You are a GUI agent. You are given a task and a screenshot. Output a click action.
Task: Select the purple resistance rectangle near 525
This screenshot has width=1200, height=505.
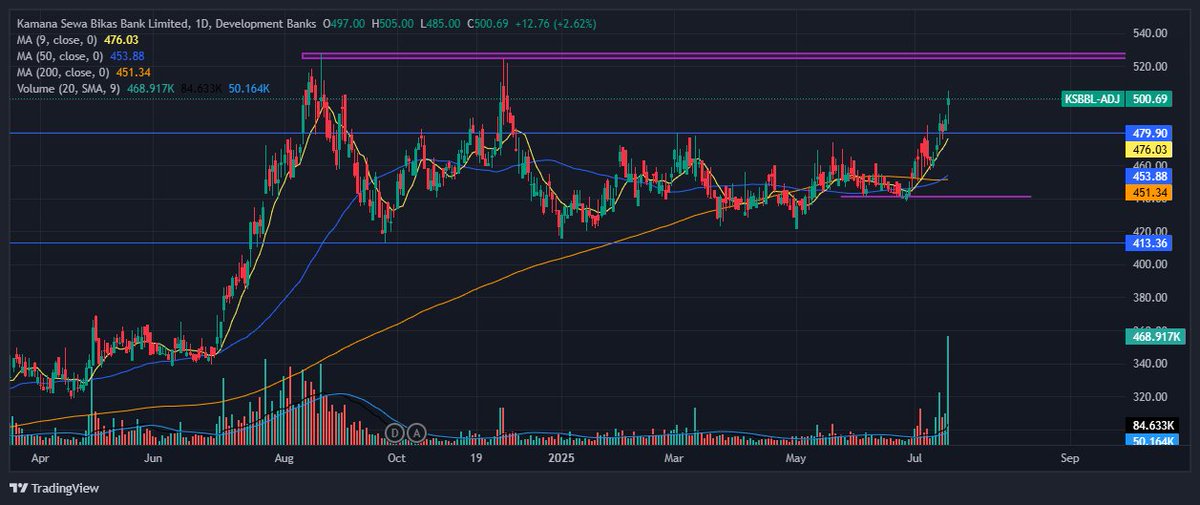pos(713,56)
